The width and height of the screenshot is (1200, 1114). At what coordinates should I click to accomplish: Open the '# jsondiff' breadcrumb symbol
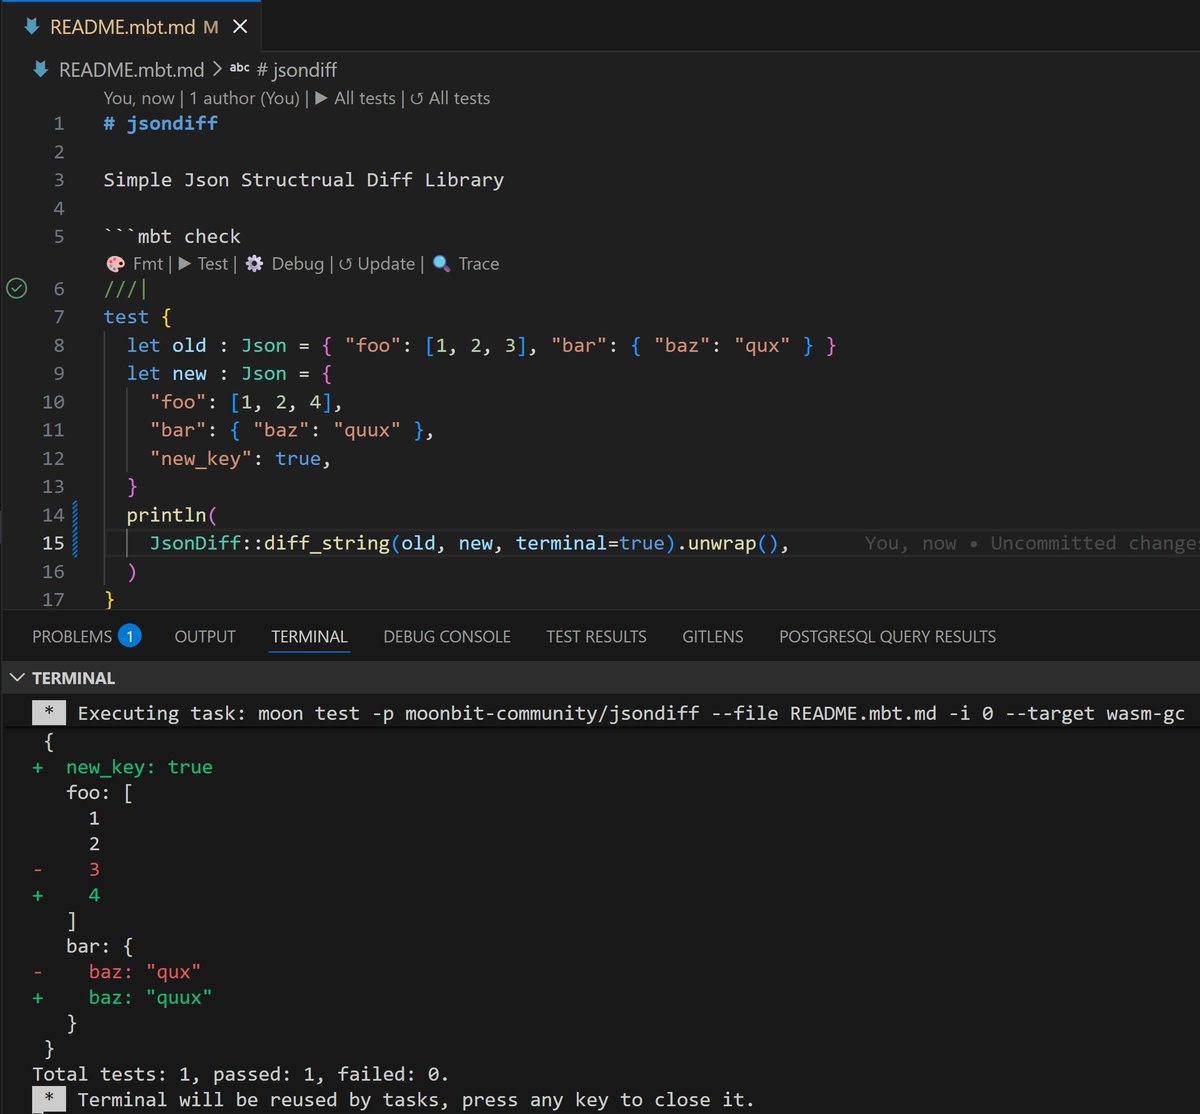[296, 69]
